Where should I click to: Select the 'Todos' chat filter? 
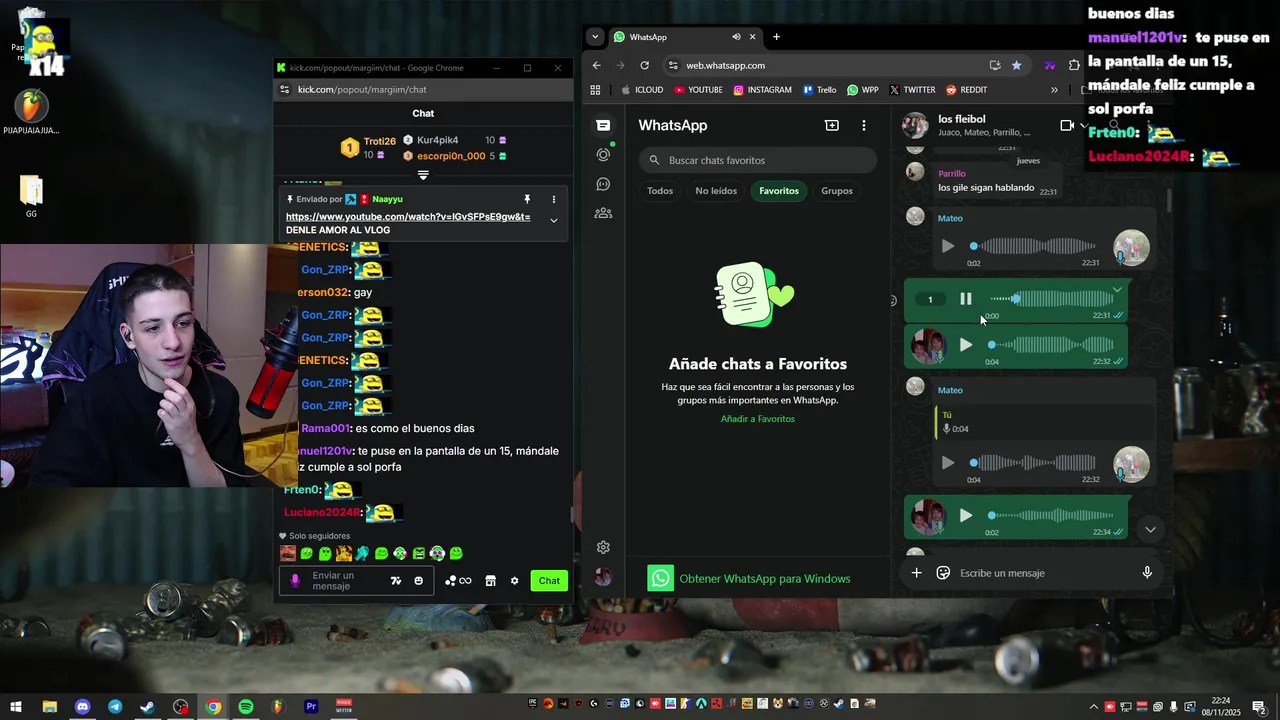tap(660, 191)
